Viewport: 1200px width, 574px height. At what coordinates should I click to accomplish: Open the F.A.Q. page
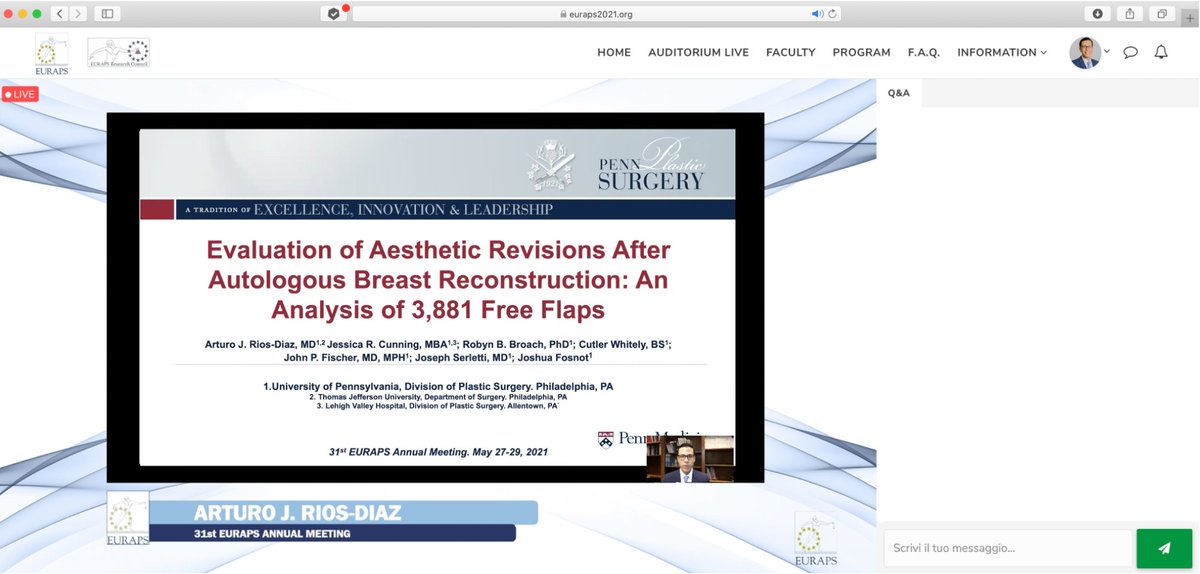[x=924, y=53]
